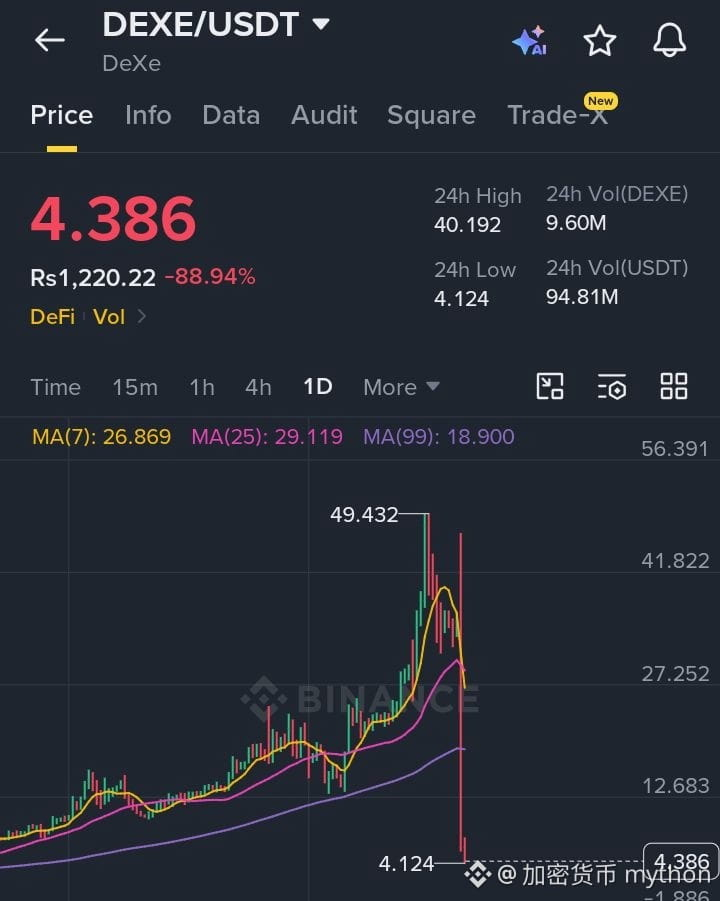Screen dimensions: 720x901
Task: Select the Time chart interval
Action: [55, 387]
